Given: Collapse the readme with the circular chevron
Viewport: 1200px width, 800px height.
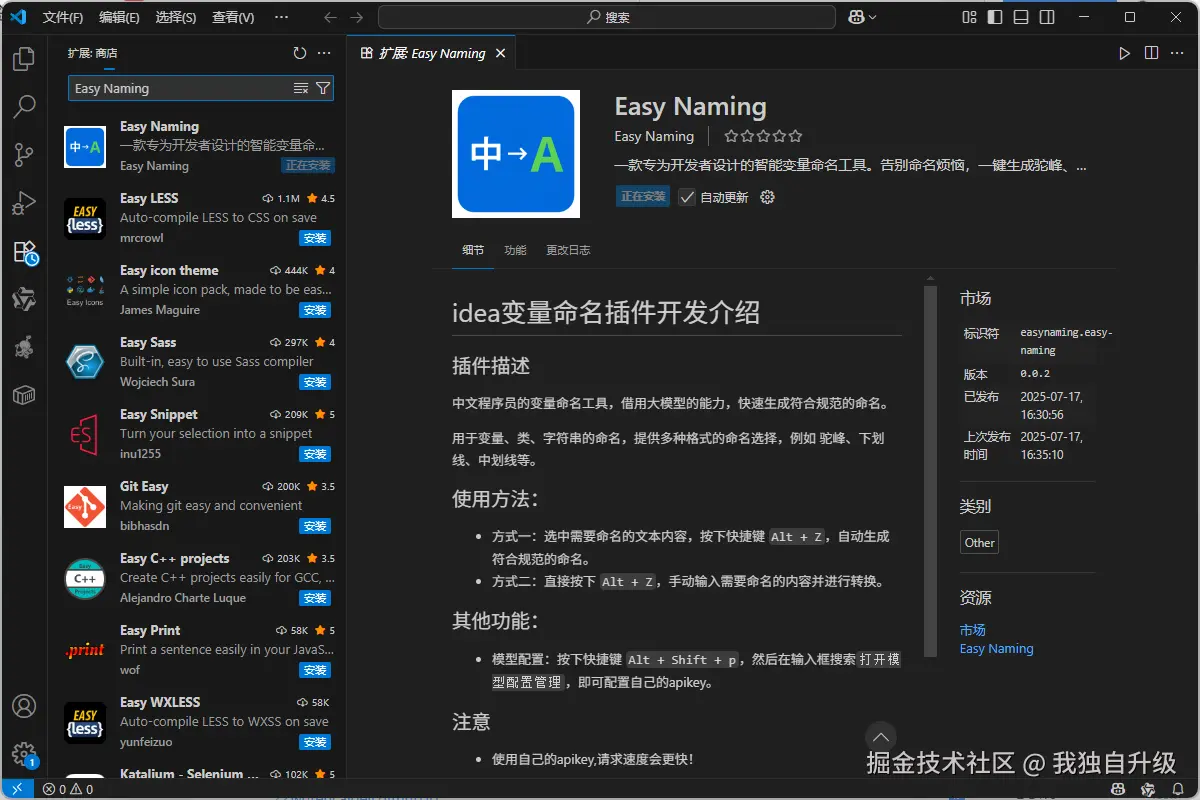Looking at the screenshot, I should pyautogui.click(x=881, y=736).
